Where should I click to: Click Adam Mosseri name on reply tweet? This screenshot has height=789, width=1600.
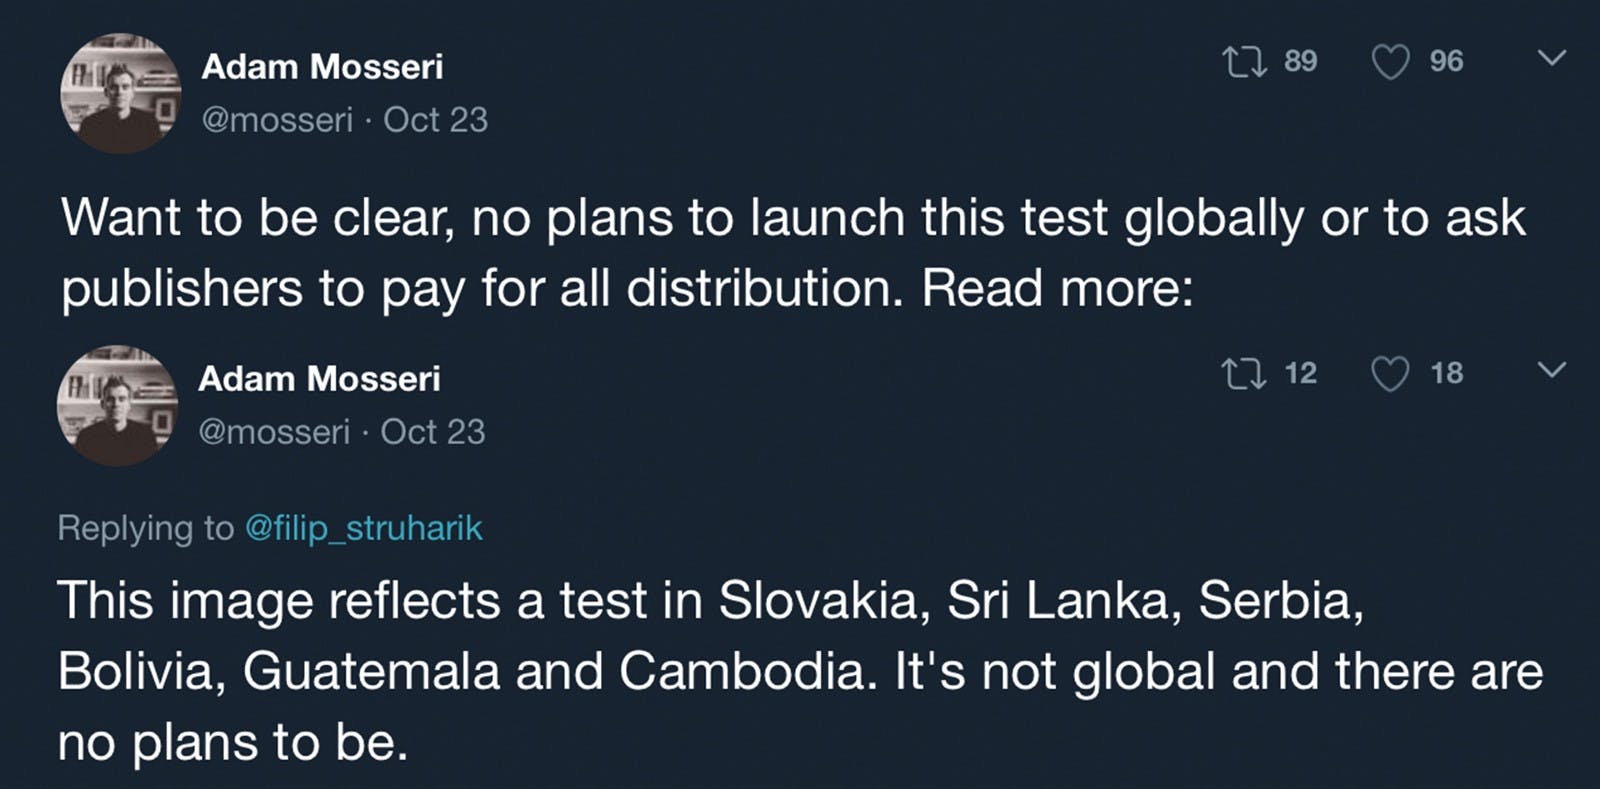319,379
